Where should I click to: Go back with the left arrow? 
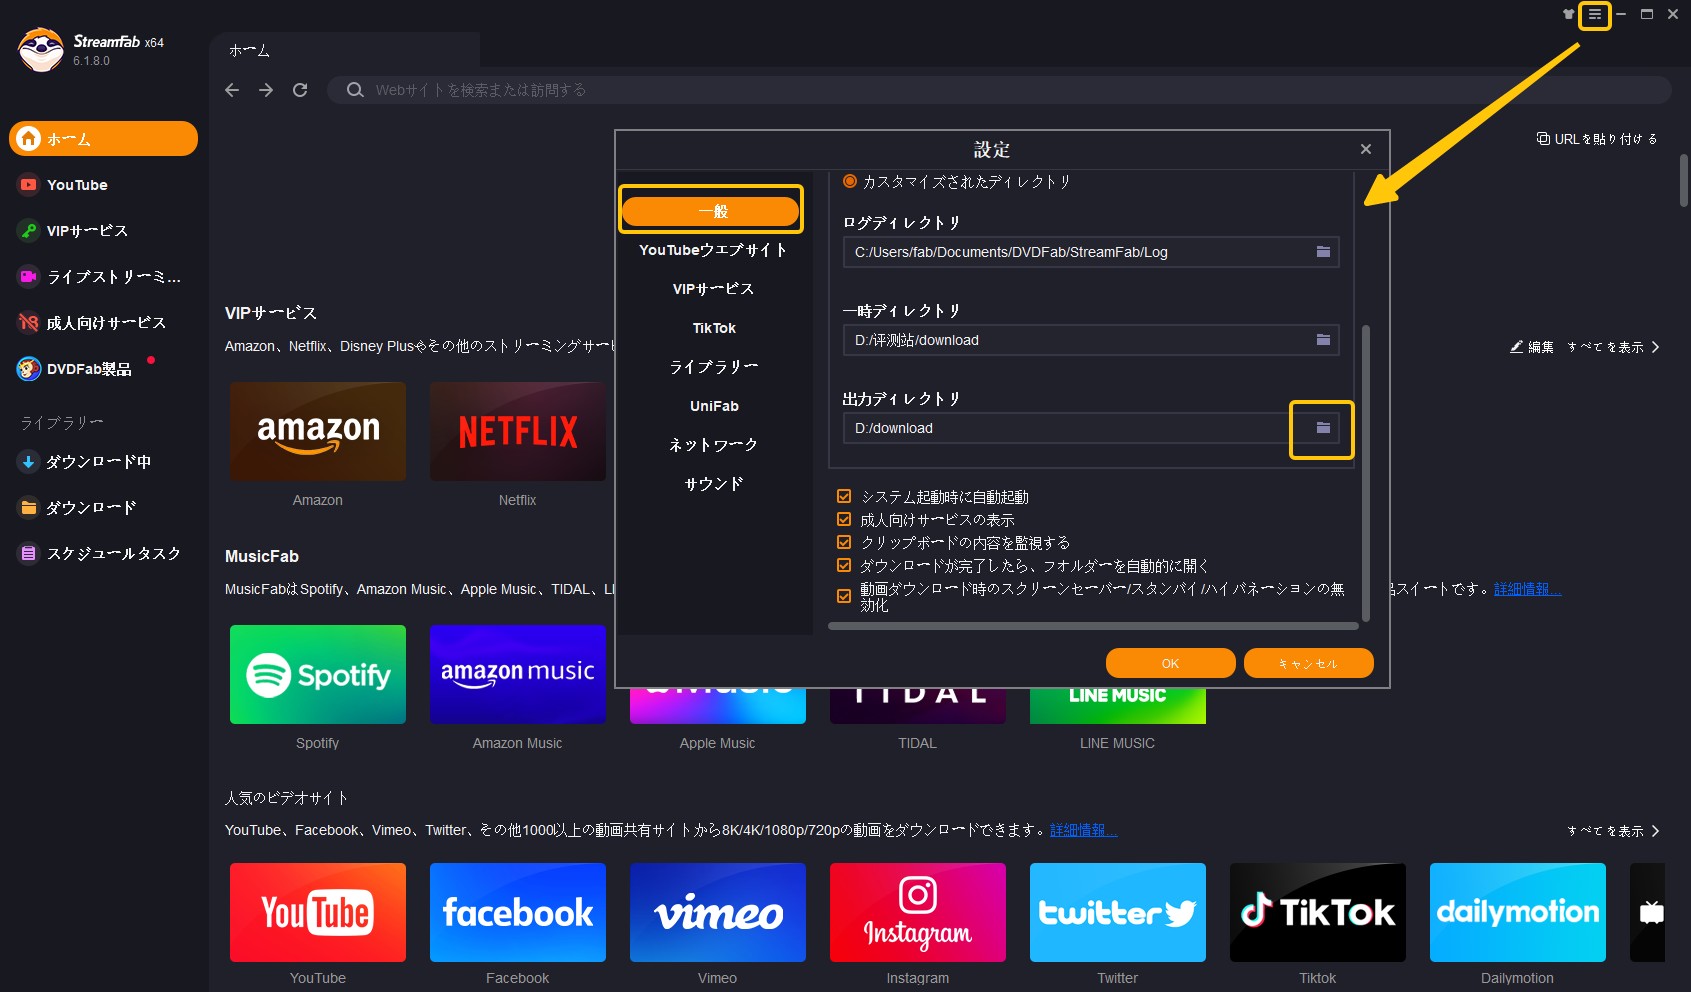232,90
